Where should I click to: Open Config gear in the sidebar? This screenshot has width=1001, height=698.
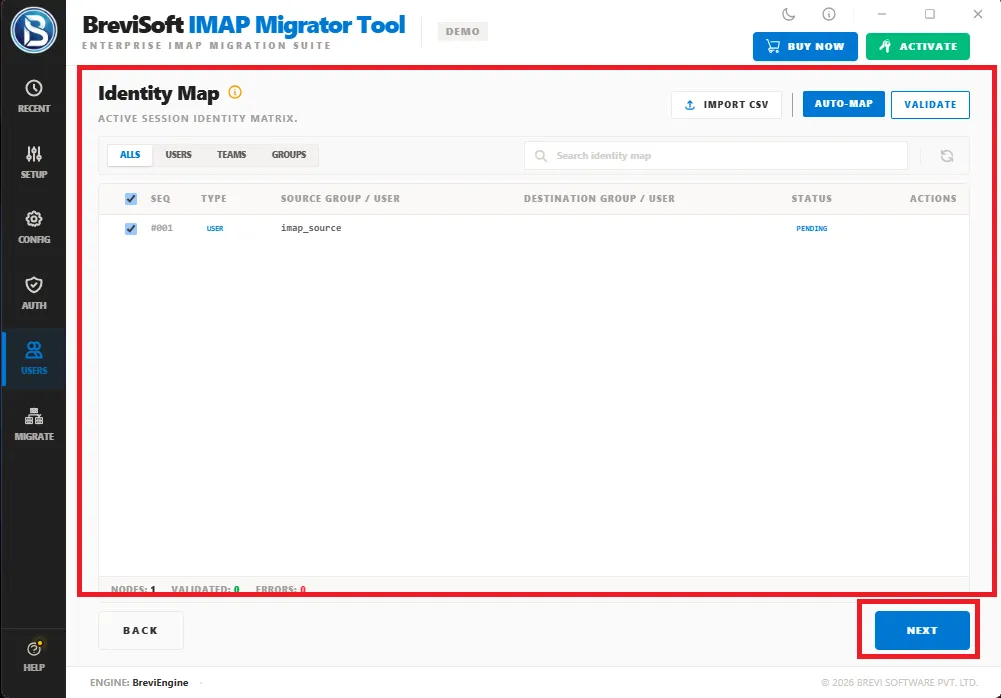coord(34,228)
